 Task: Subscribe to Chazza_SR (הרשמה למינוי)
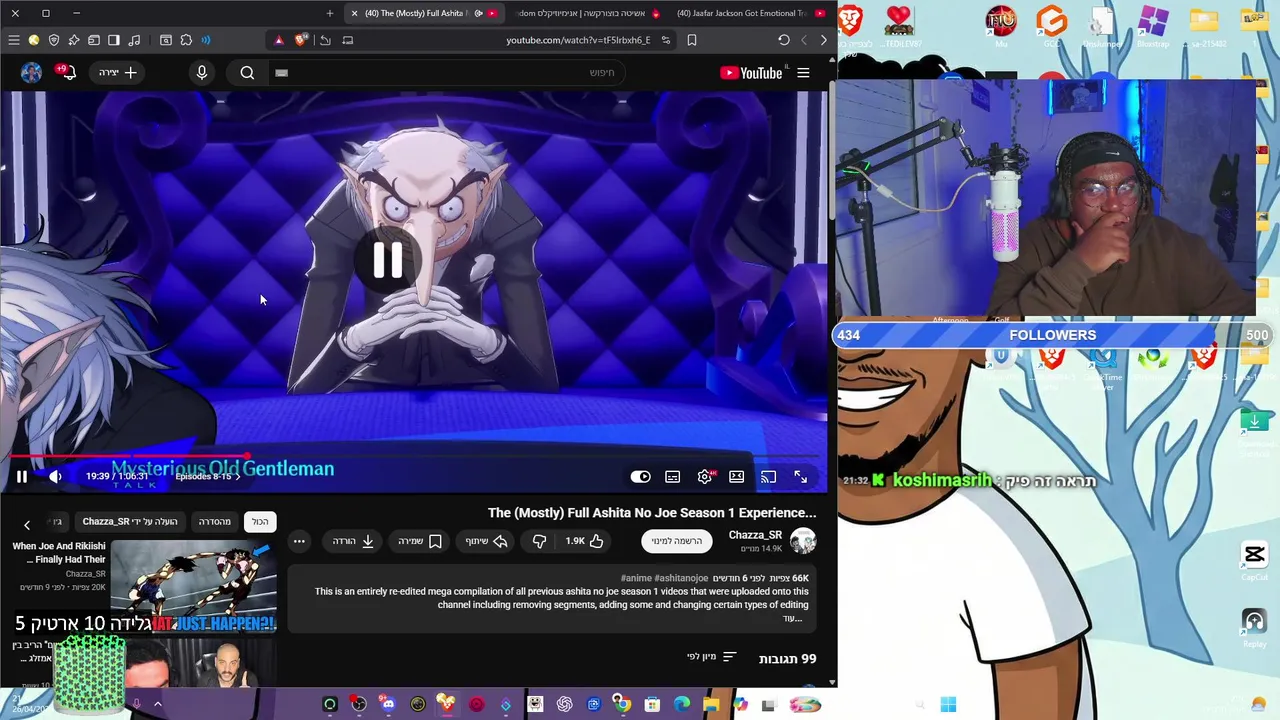(x=677, y=541)
